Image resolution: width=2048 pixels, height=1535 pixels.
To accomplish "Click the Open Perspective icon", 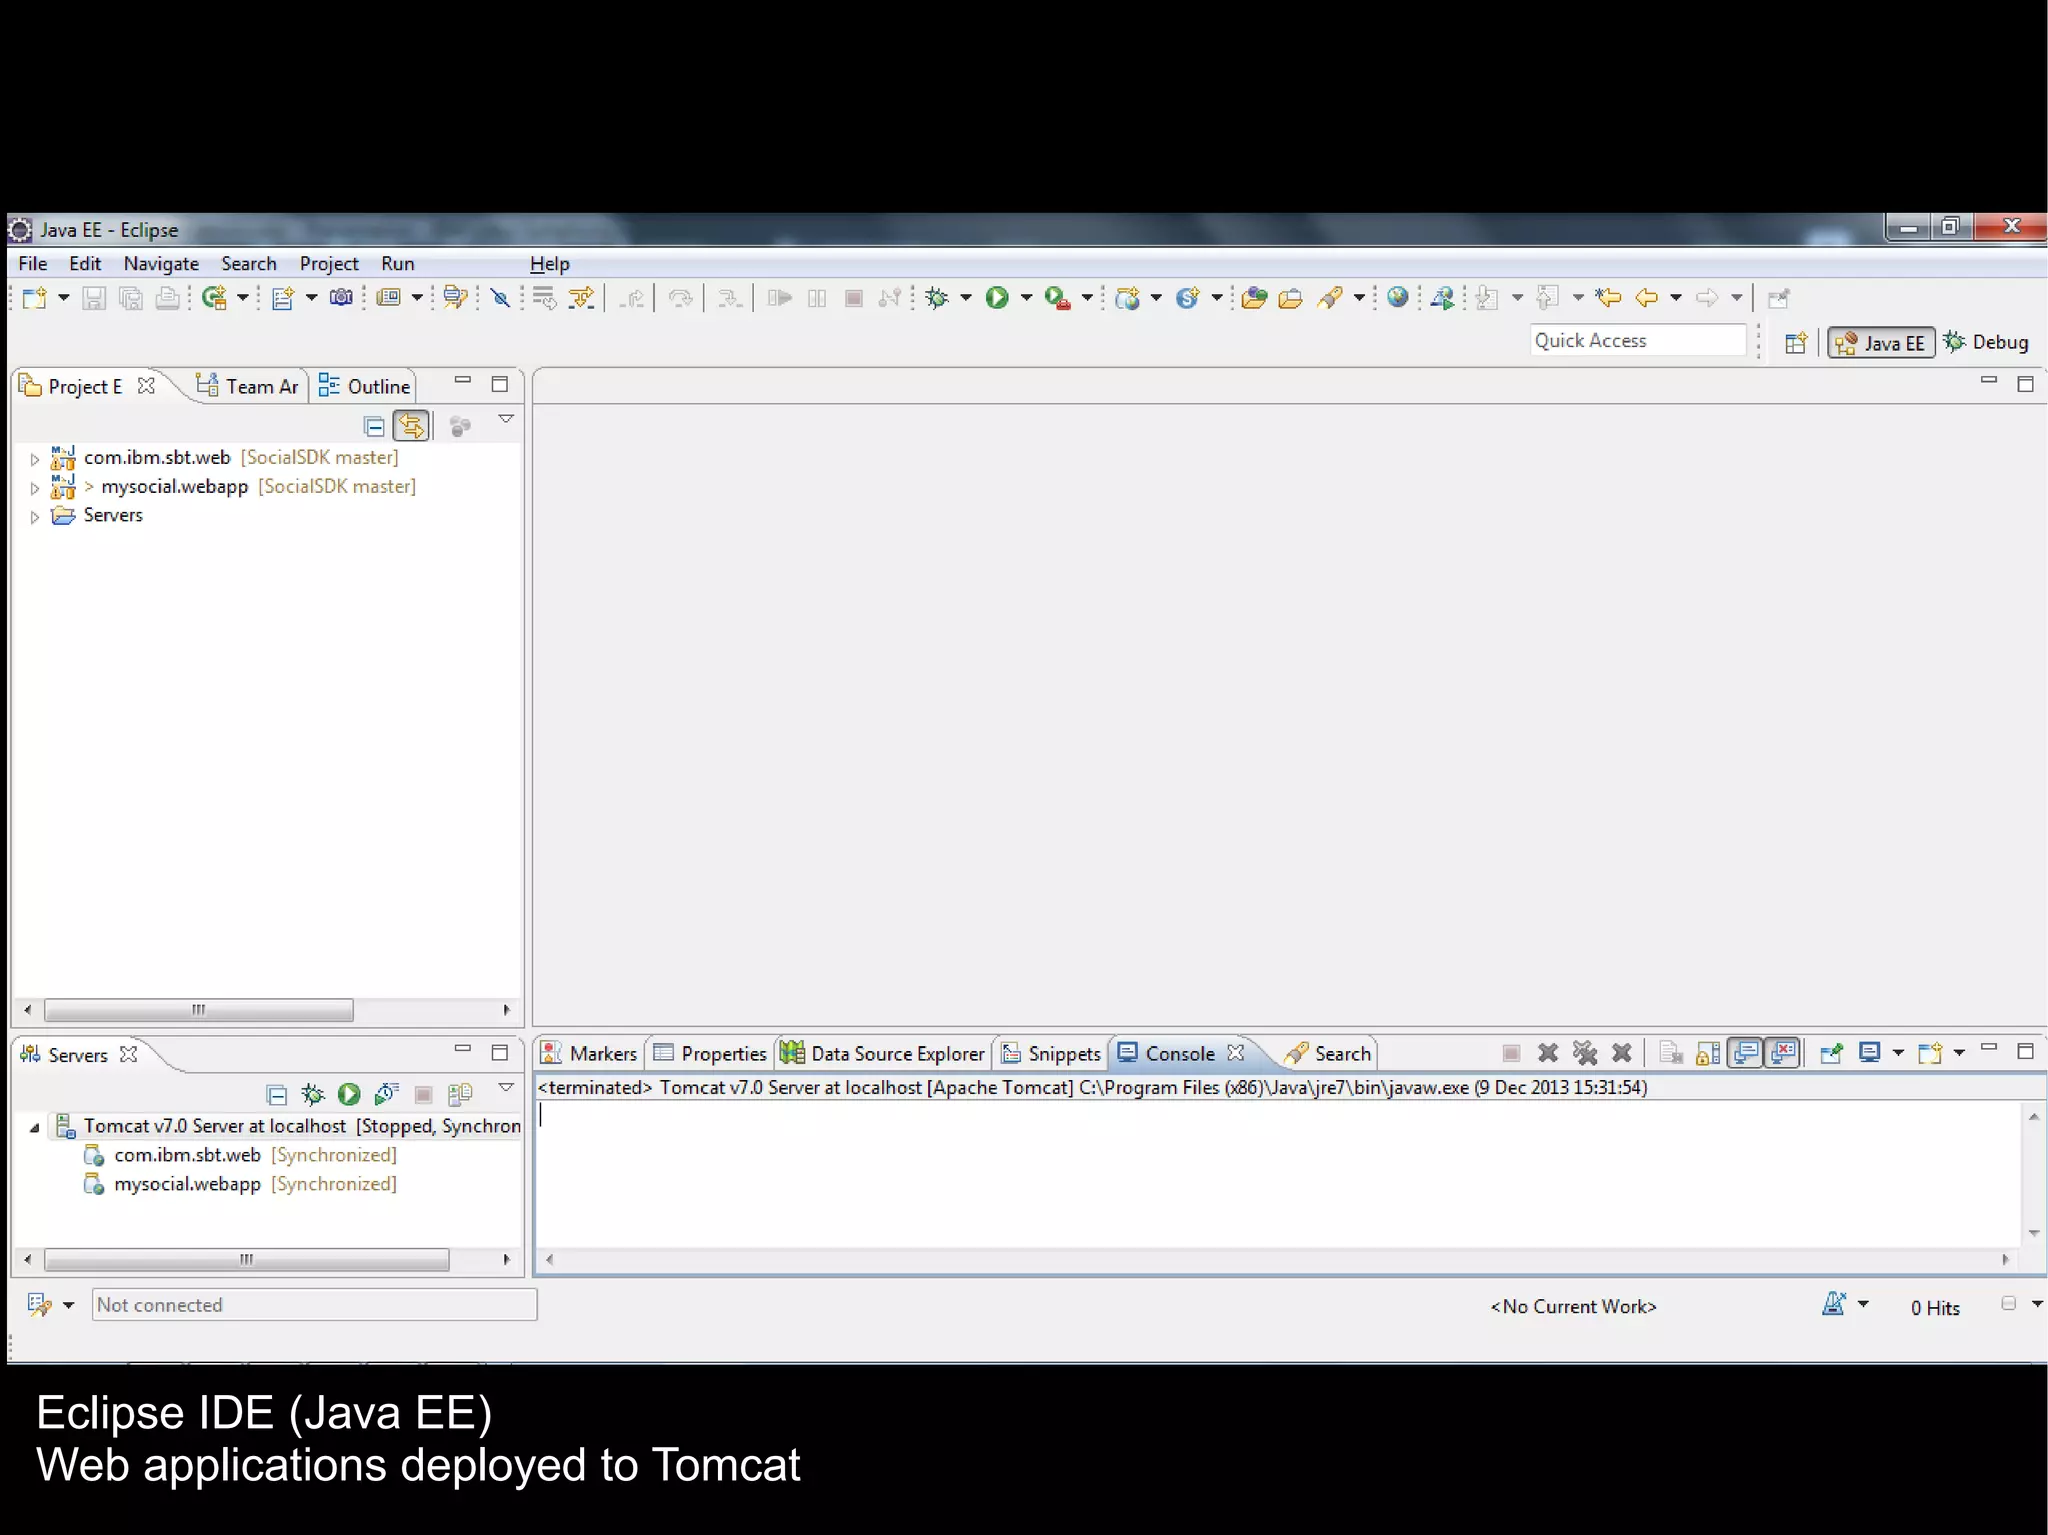I will click(1796, 343).
